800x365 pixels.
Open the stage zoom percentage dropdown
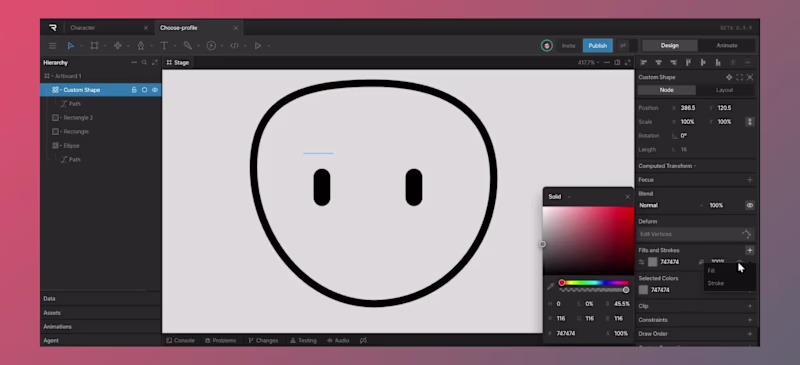click(588, 62)
